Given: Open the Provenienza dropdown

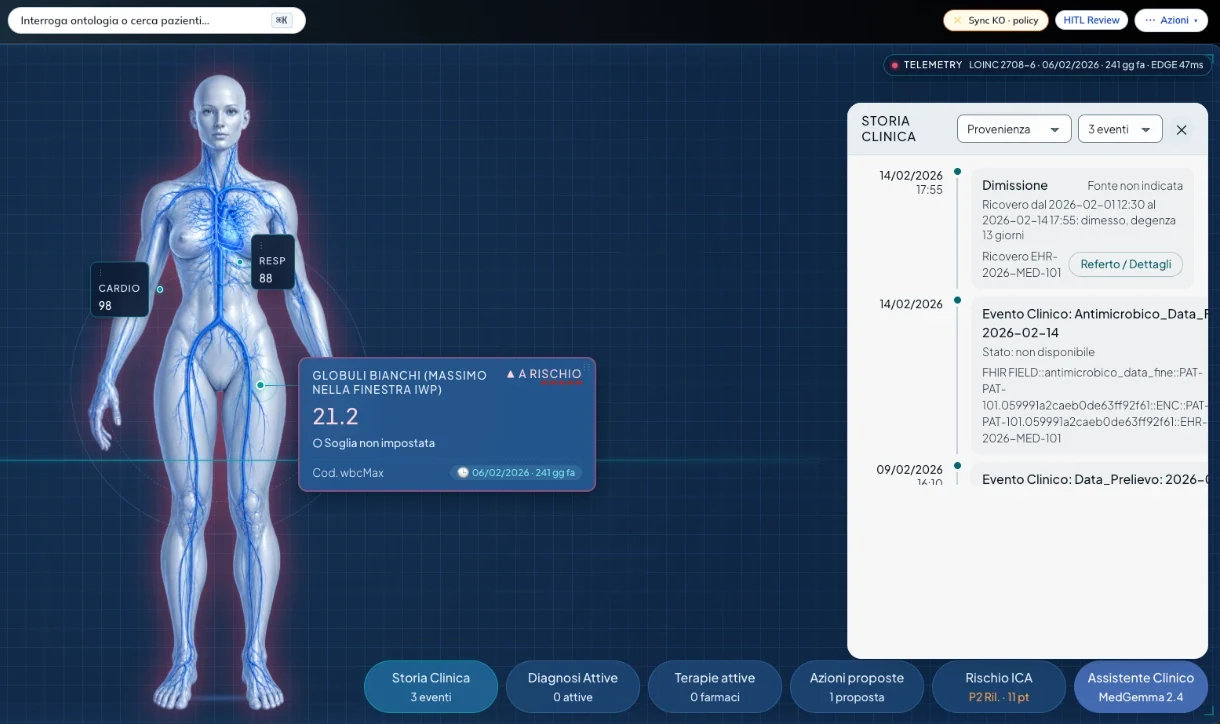Looking at the screenshot, I should (x=1014, y=129).
